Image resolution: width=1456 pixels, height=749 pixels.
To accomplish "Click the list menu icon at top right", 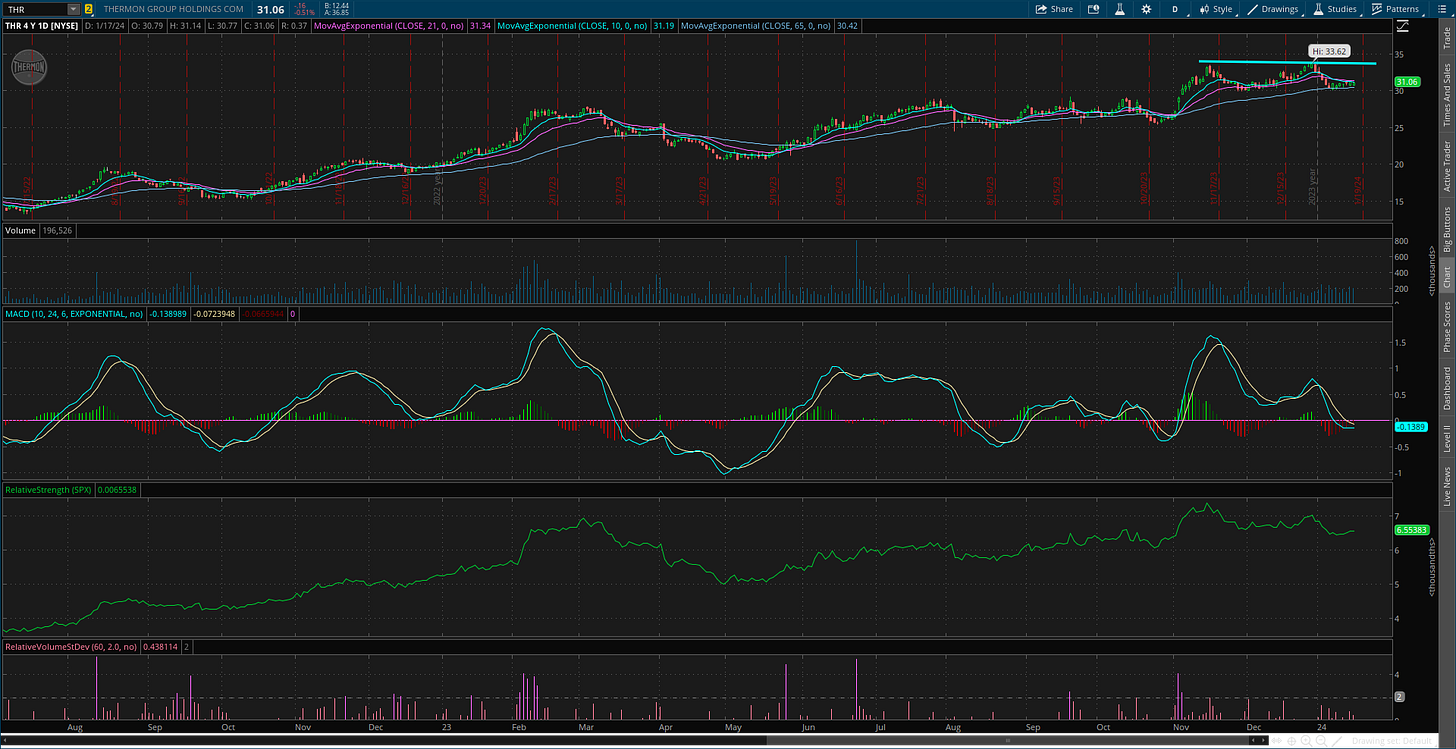I will coord(1443,9).
